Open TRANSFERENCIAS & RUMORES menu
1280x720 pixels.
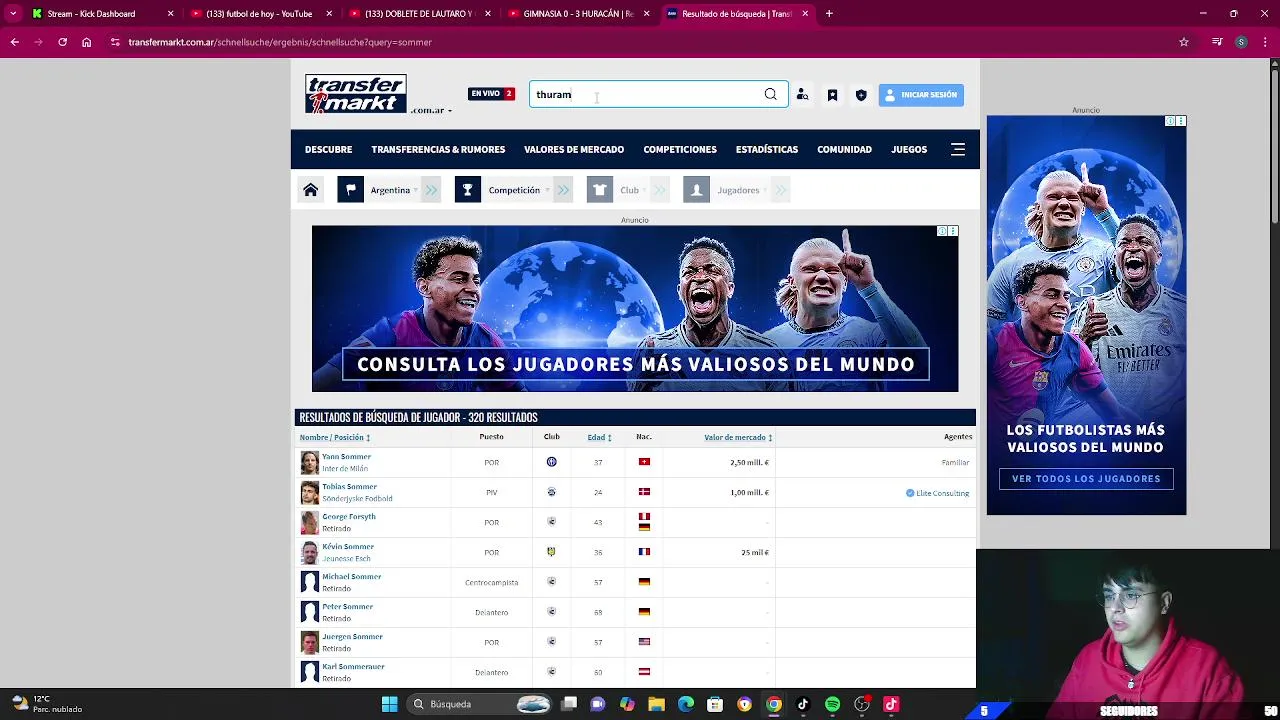(x=438, y=149)
